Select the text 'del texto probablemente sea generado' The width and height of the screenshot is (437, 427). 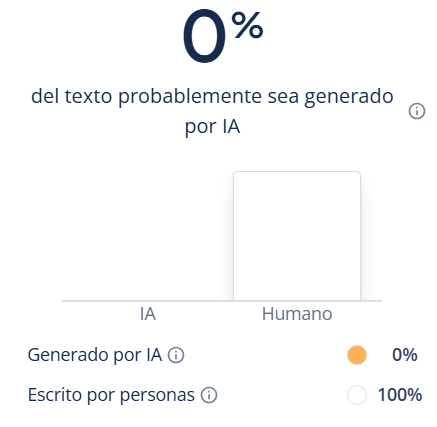pyautogui.click(x=212, y=96)
